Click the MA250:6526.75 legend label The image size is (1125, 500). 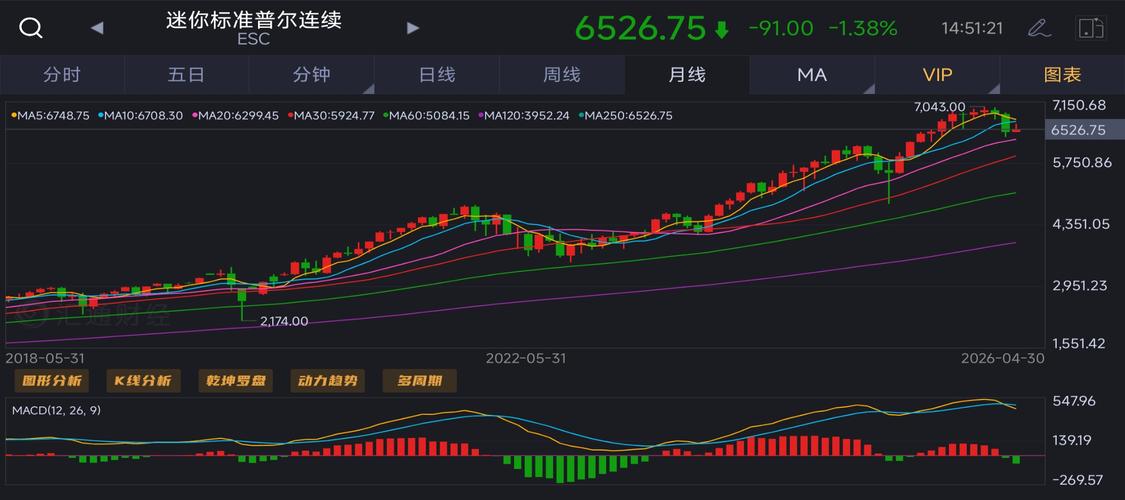tap(626, 115)
